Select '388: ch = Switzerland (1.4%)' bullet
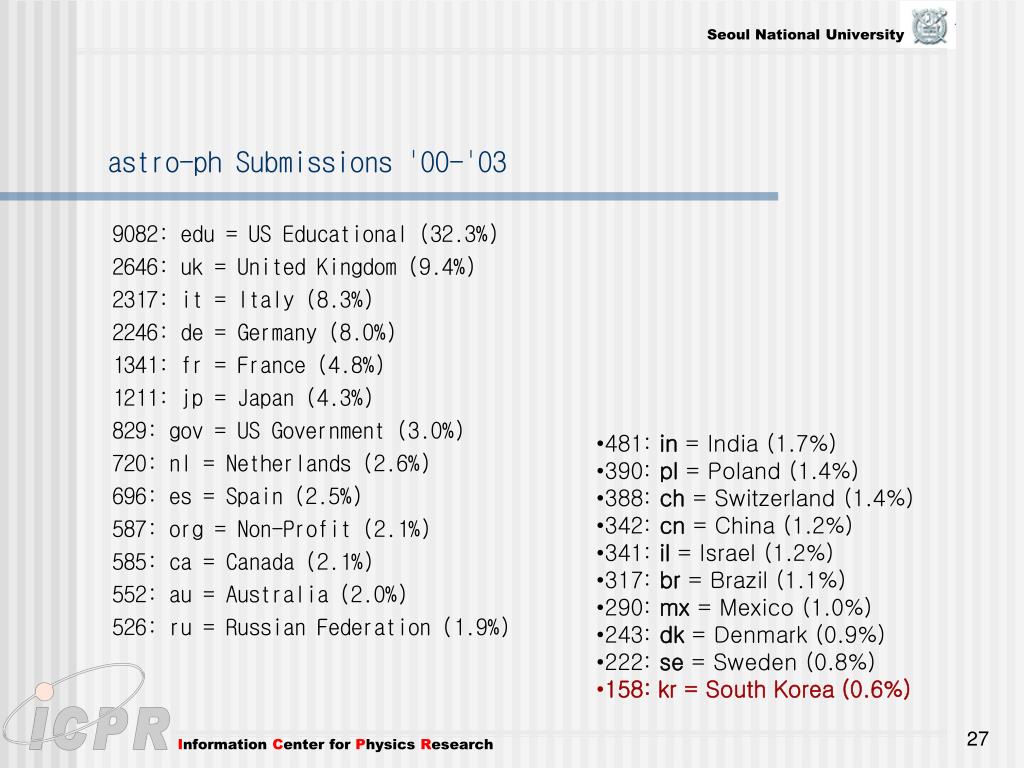The image size is (1024, 768). pyautogui.click(x=754, y=499)
